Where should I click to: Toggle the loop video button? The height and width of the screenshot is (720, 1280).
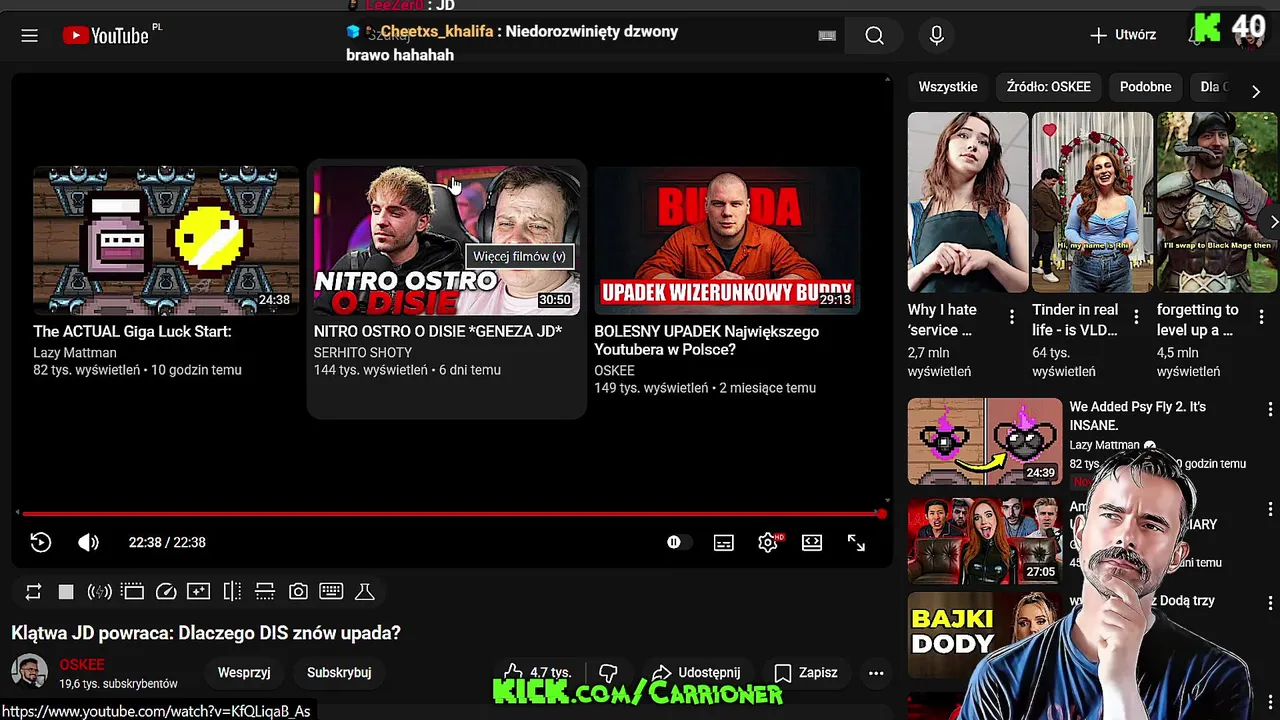(33, 592)
